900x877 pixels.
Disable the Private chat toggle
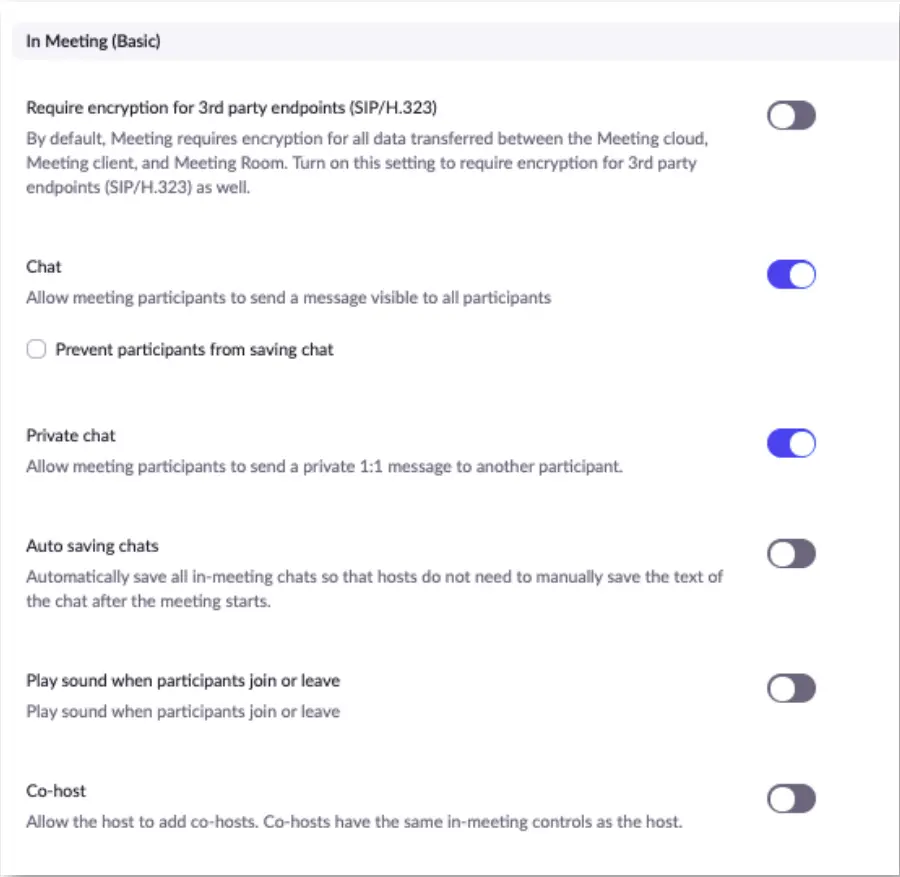(x=791, y=443)
